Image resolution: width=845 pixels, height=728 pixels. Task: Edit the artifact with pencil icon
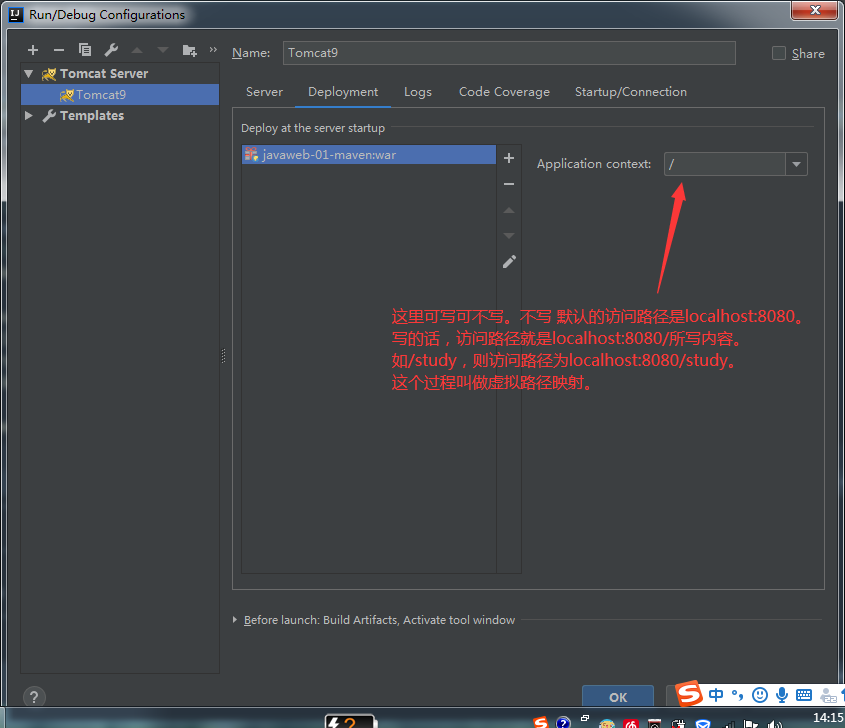click(509, 261)
